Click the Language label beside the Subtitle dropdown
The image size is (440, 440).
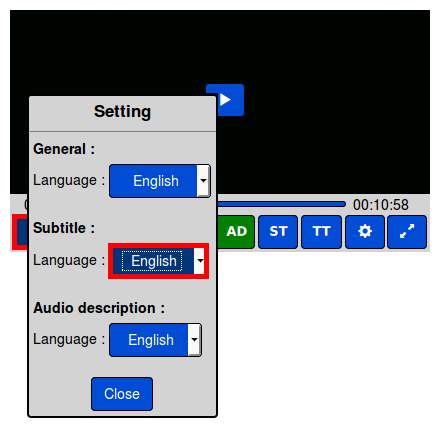69,260
